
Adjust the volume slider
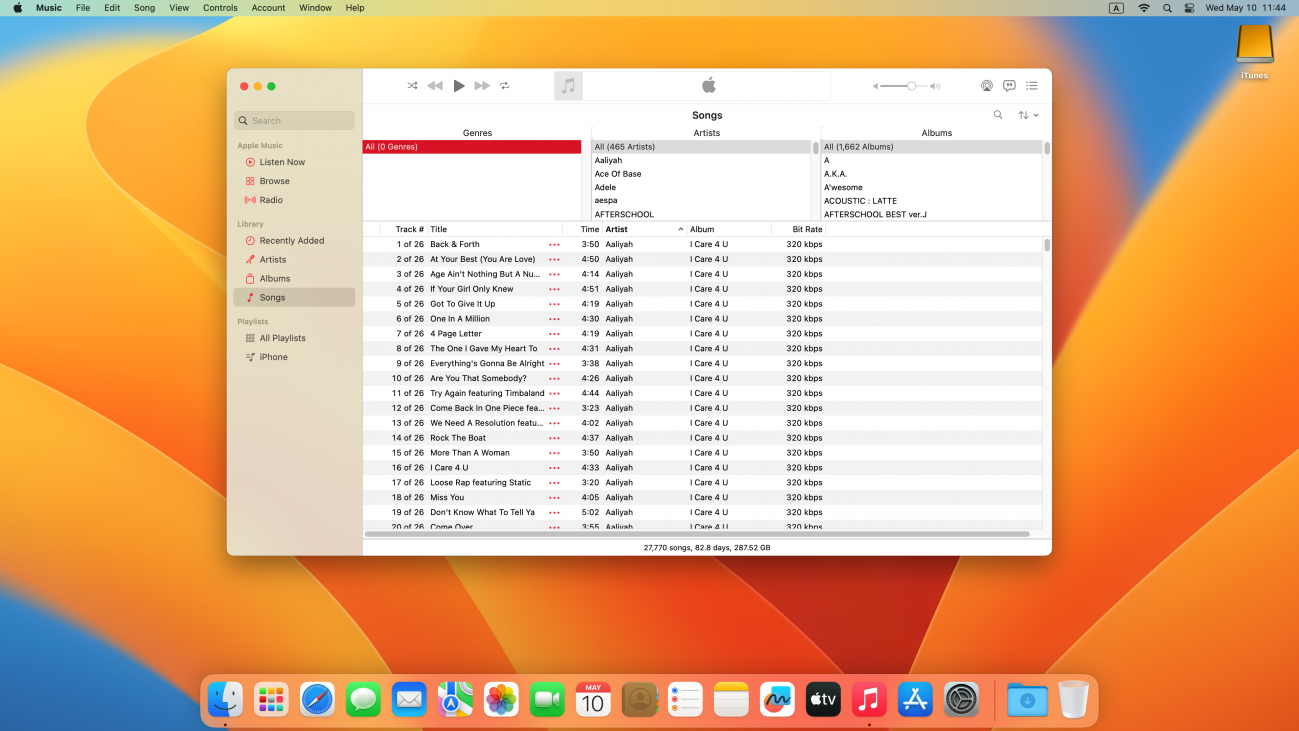pos(905,86)
